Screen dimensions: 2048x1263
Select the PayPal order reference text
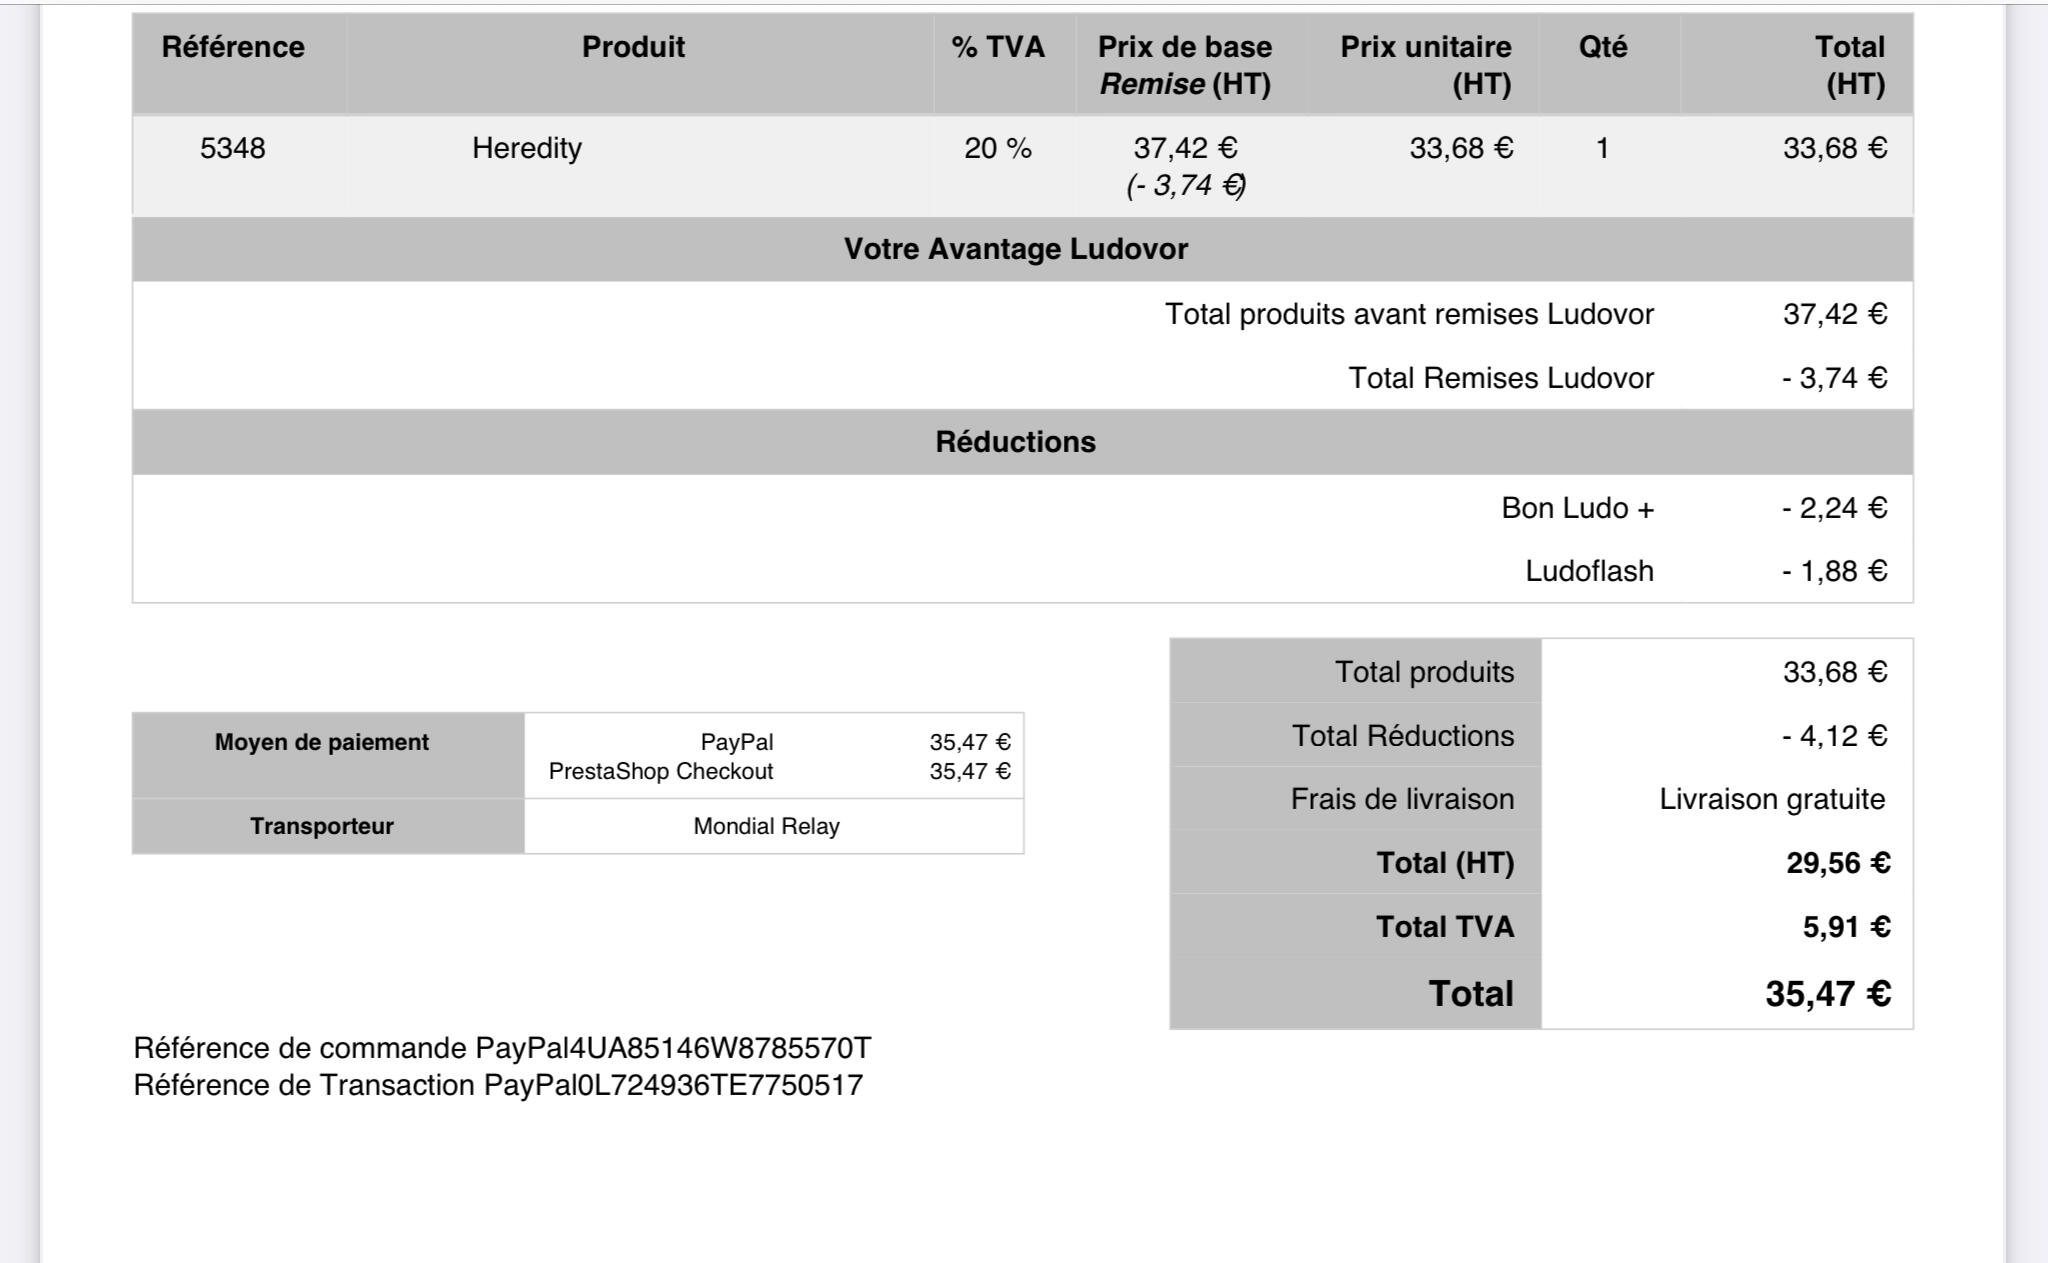[502, 1048]
